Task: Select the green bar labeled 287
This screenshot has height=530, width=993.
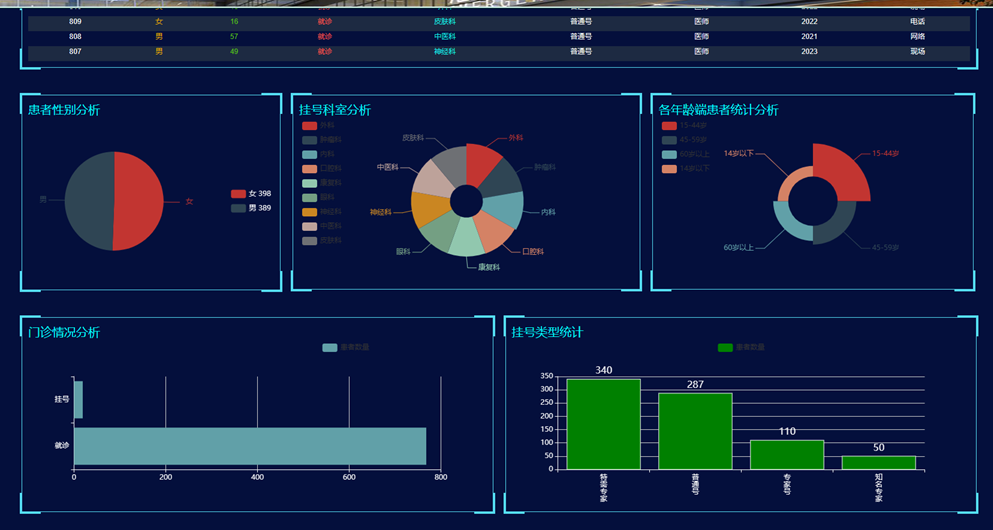Action: [x=695, y=431]
